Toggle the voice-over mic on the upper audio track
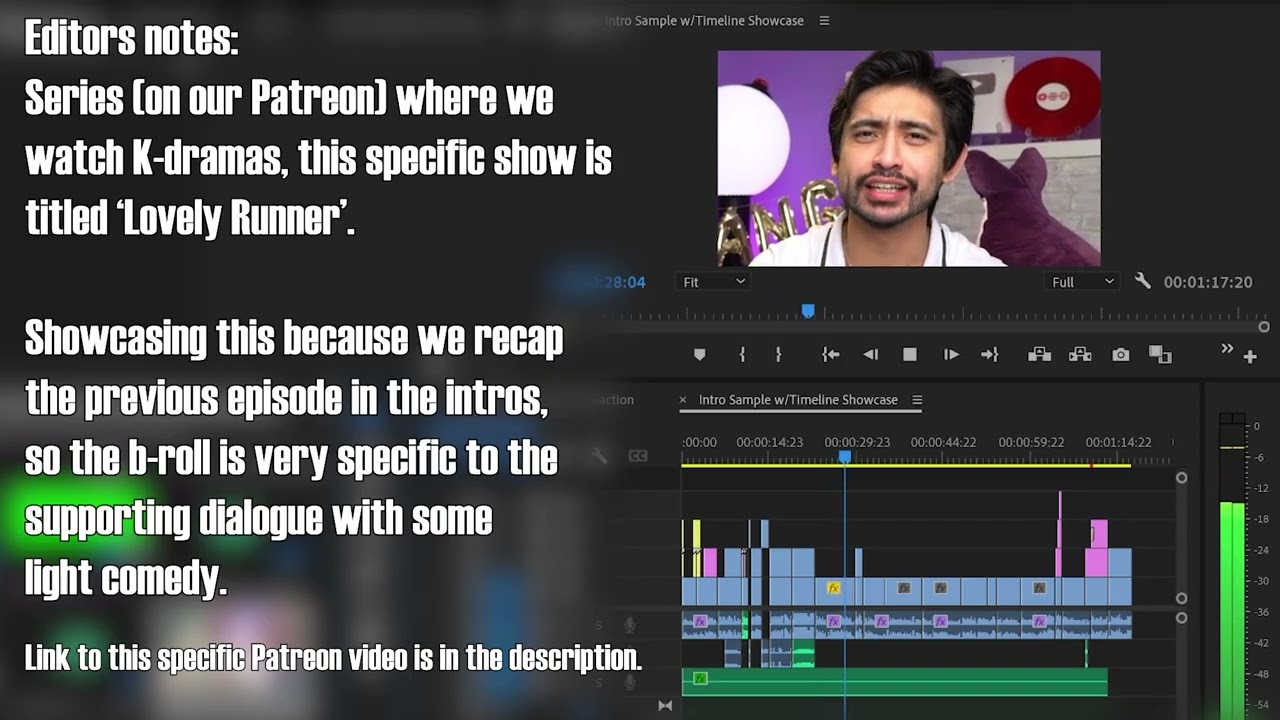 pyautogui.click(x=629, y=625)
